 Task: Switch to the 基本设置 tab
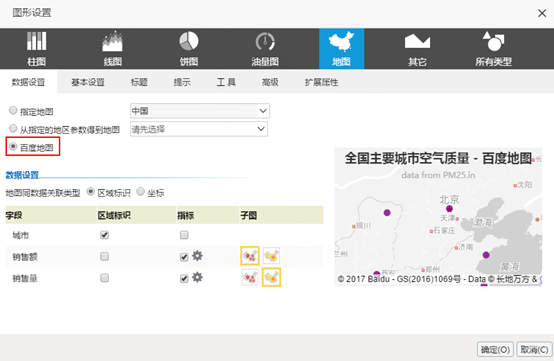click(x=88, y=82)
